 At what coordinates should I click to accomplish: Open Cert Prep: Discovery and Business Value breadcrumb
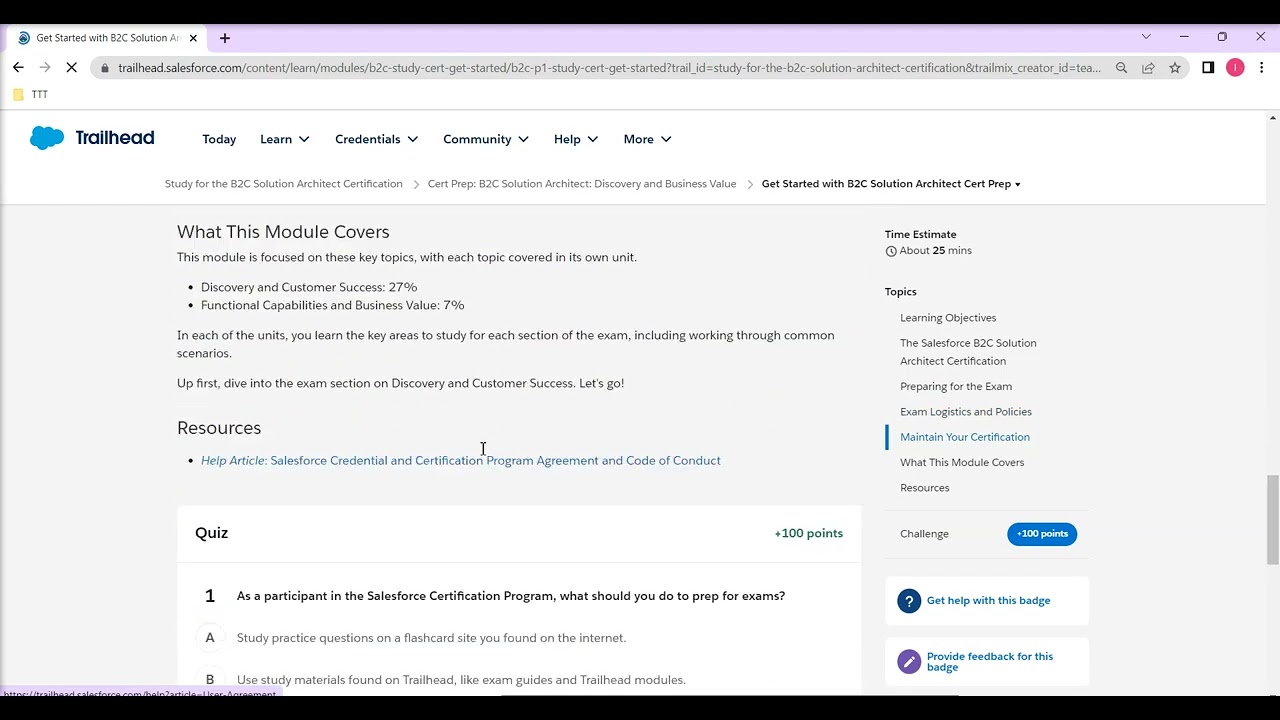pos(582,184)
